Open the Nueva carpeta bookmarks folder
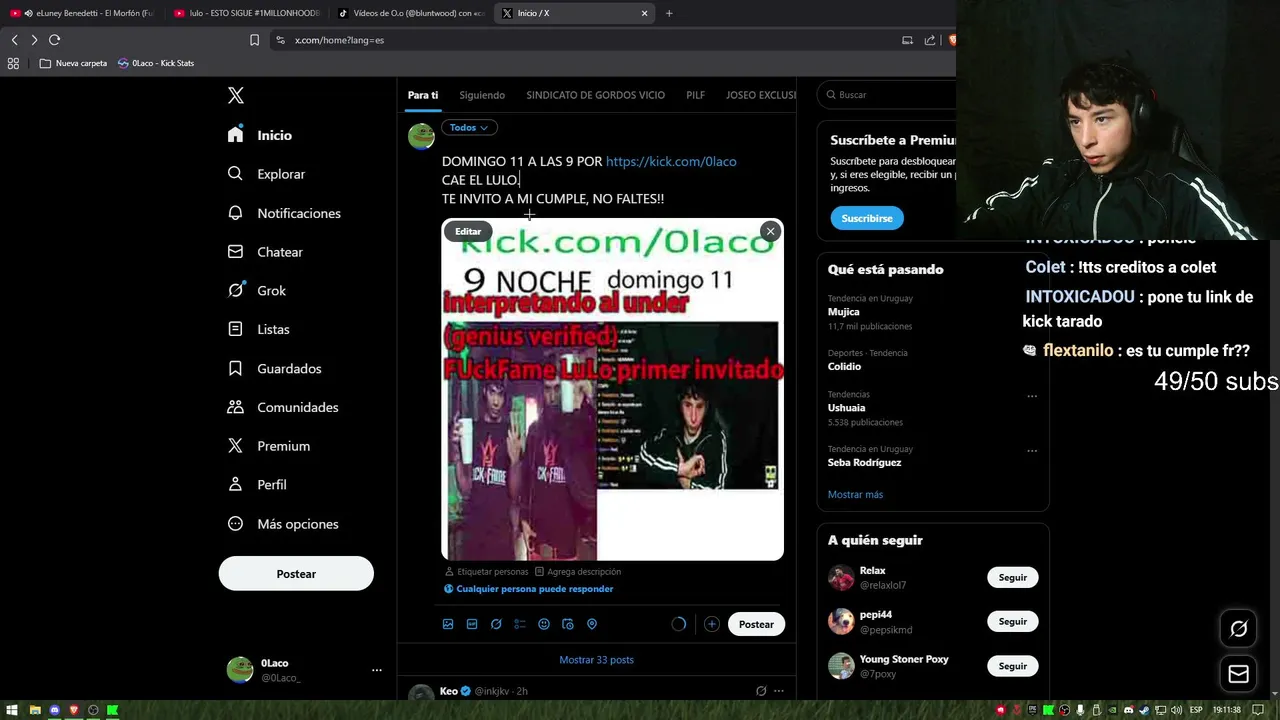Screen dimensions: 1280x720 [x=73, y=63]
